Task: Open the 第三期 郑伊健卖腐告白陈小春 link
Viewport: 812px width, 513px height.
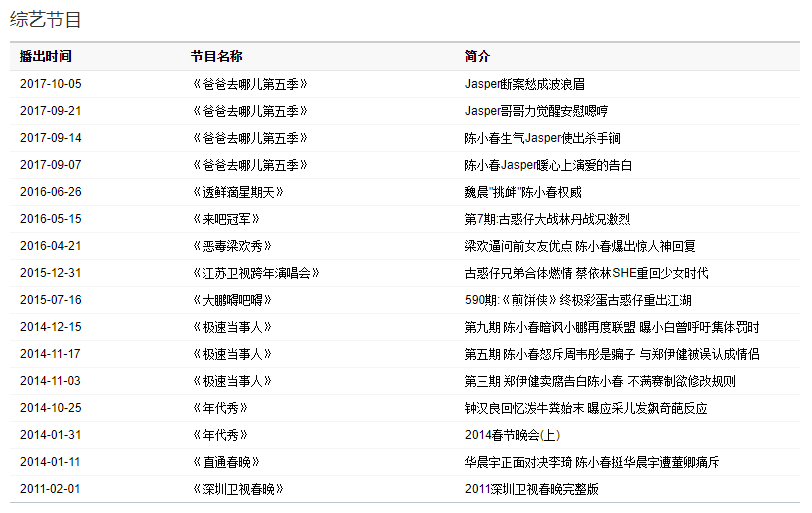Action: click(599, 381)
